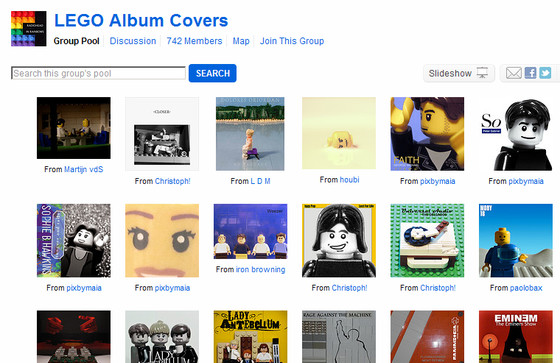Viewport: 560px width, 363px height.
Task: View the Sophie B Hawkins cover thumbnail
Action: tap(74, 240)
